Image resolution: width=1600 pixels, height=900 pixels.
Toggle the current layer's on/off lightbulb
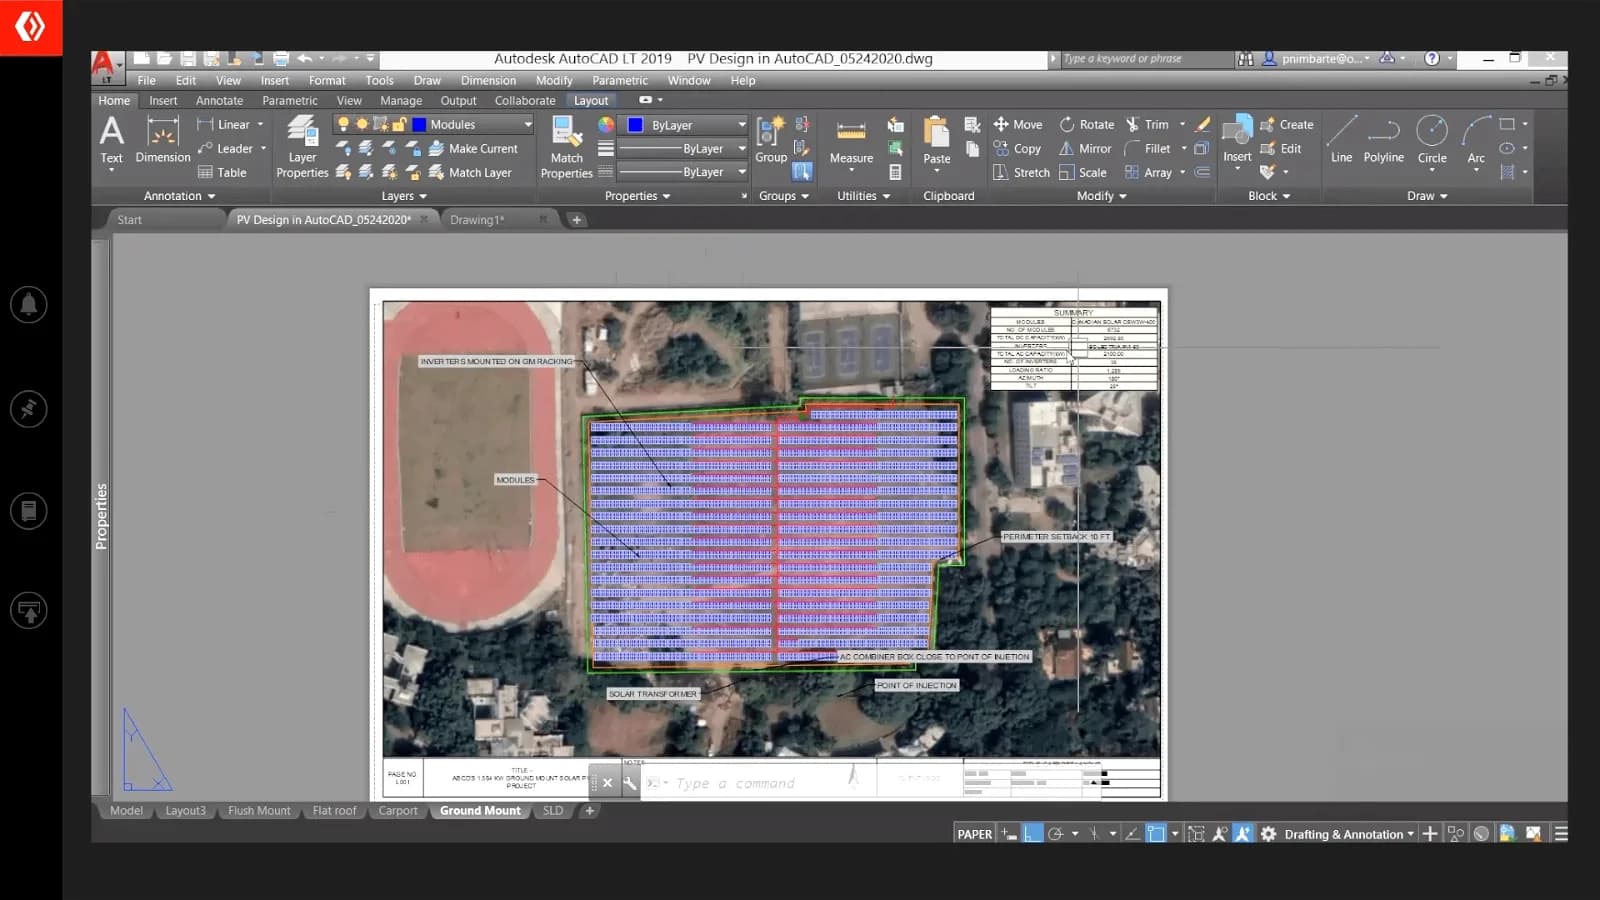tap(343, 124)
